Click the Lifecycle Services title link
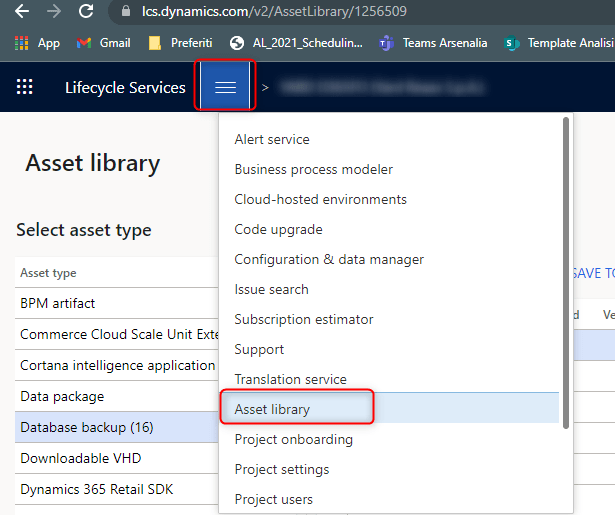This screenshot has width=615, height=515. point(125,88)
